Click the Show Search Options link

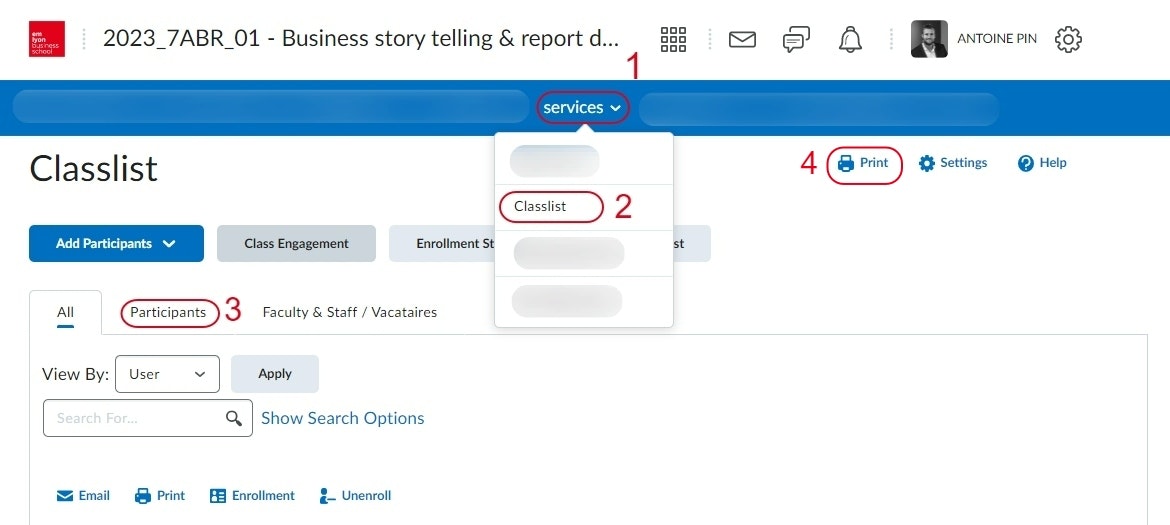point(342,418)
